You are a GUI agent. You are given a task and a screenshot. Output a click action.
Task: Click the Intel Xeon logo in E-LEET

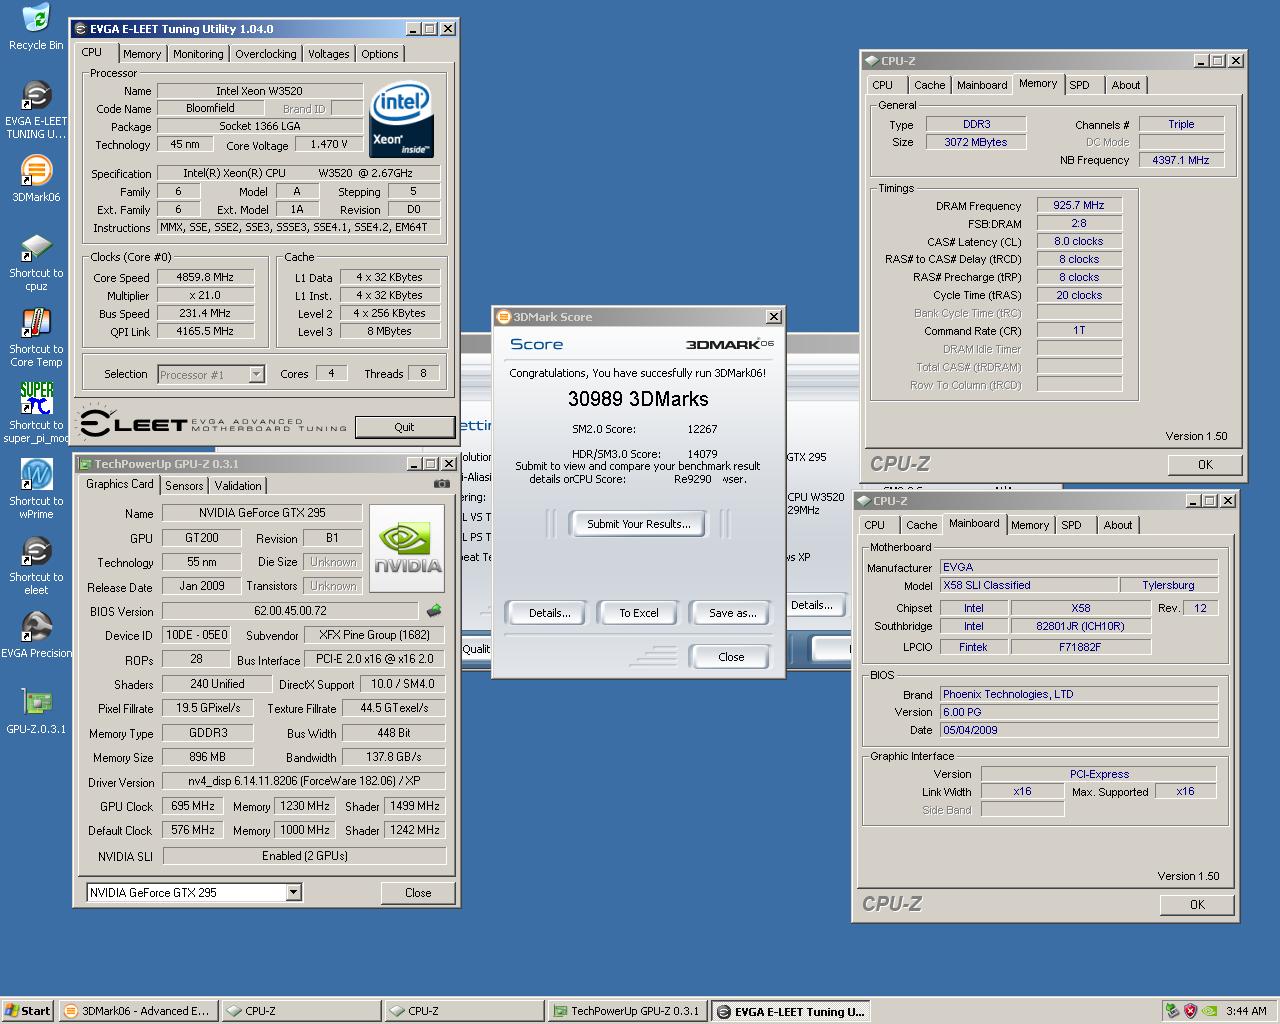(401, 119)
